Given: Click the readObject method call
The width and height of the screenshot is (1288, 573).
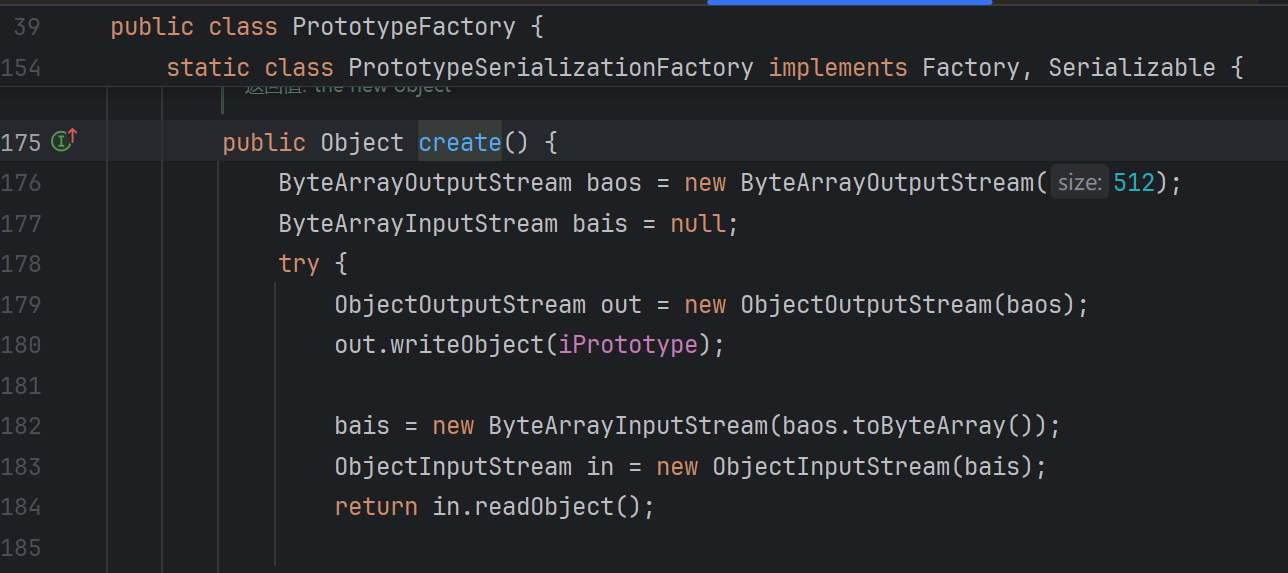Looking at the screenshot, I should pyautogui.click(x=543, y=507).
